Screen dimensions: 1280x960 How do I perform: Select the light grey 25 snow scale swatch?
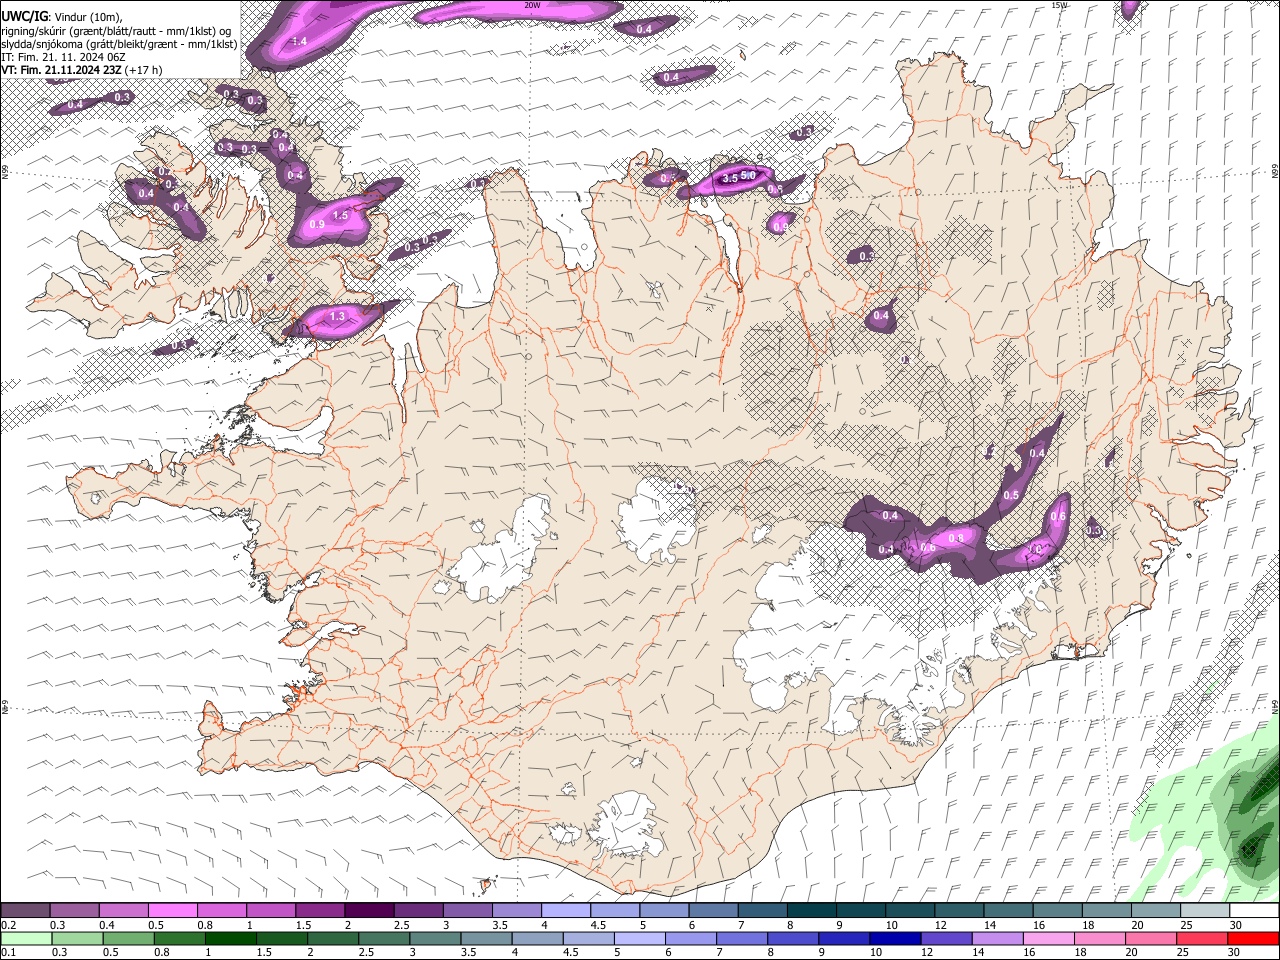point(1204,910)
